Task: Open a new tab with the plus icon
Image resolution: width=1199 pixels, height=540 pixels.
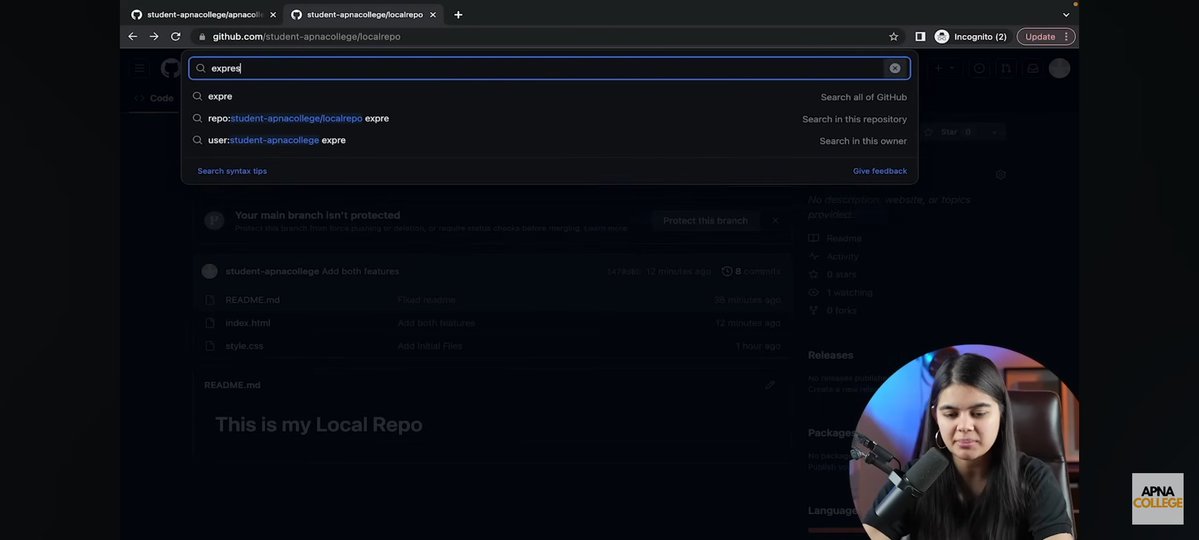Action: pyautogui.click(x=458, y=15)
